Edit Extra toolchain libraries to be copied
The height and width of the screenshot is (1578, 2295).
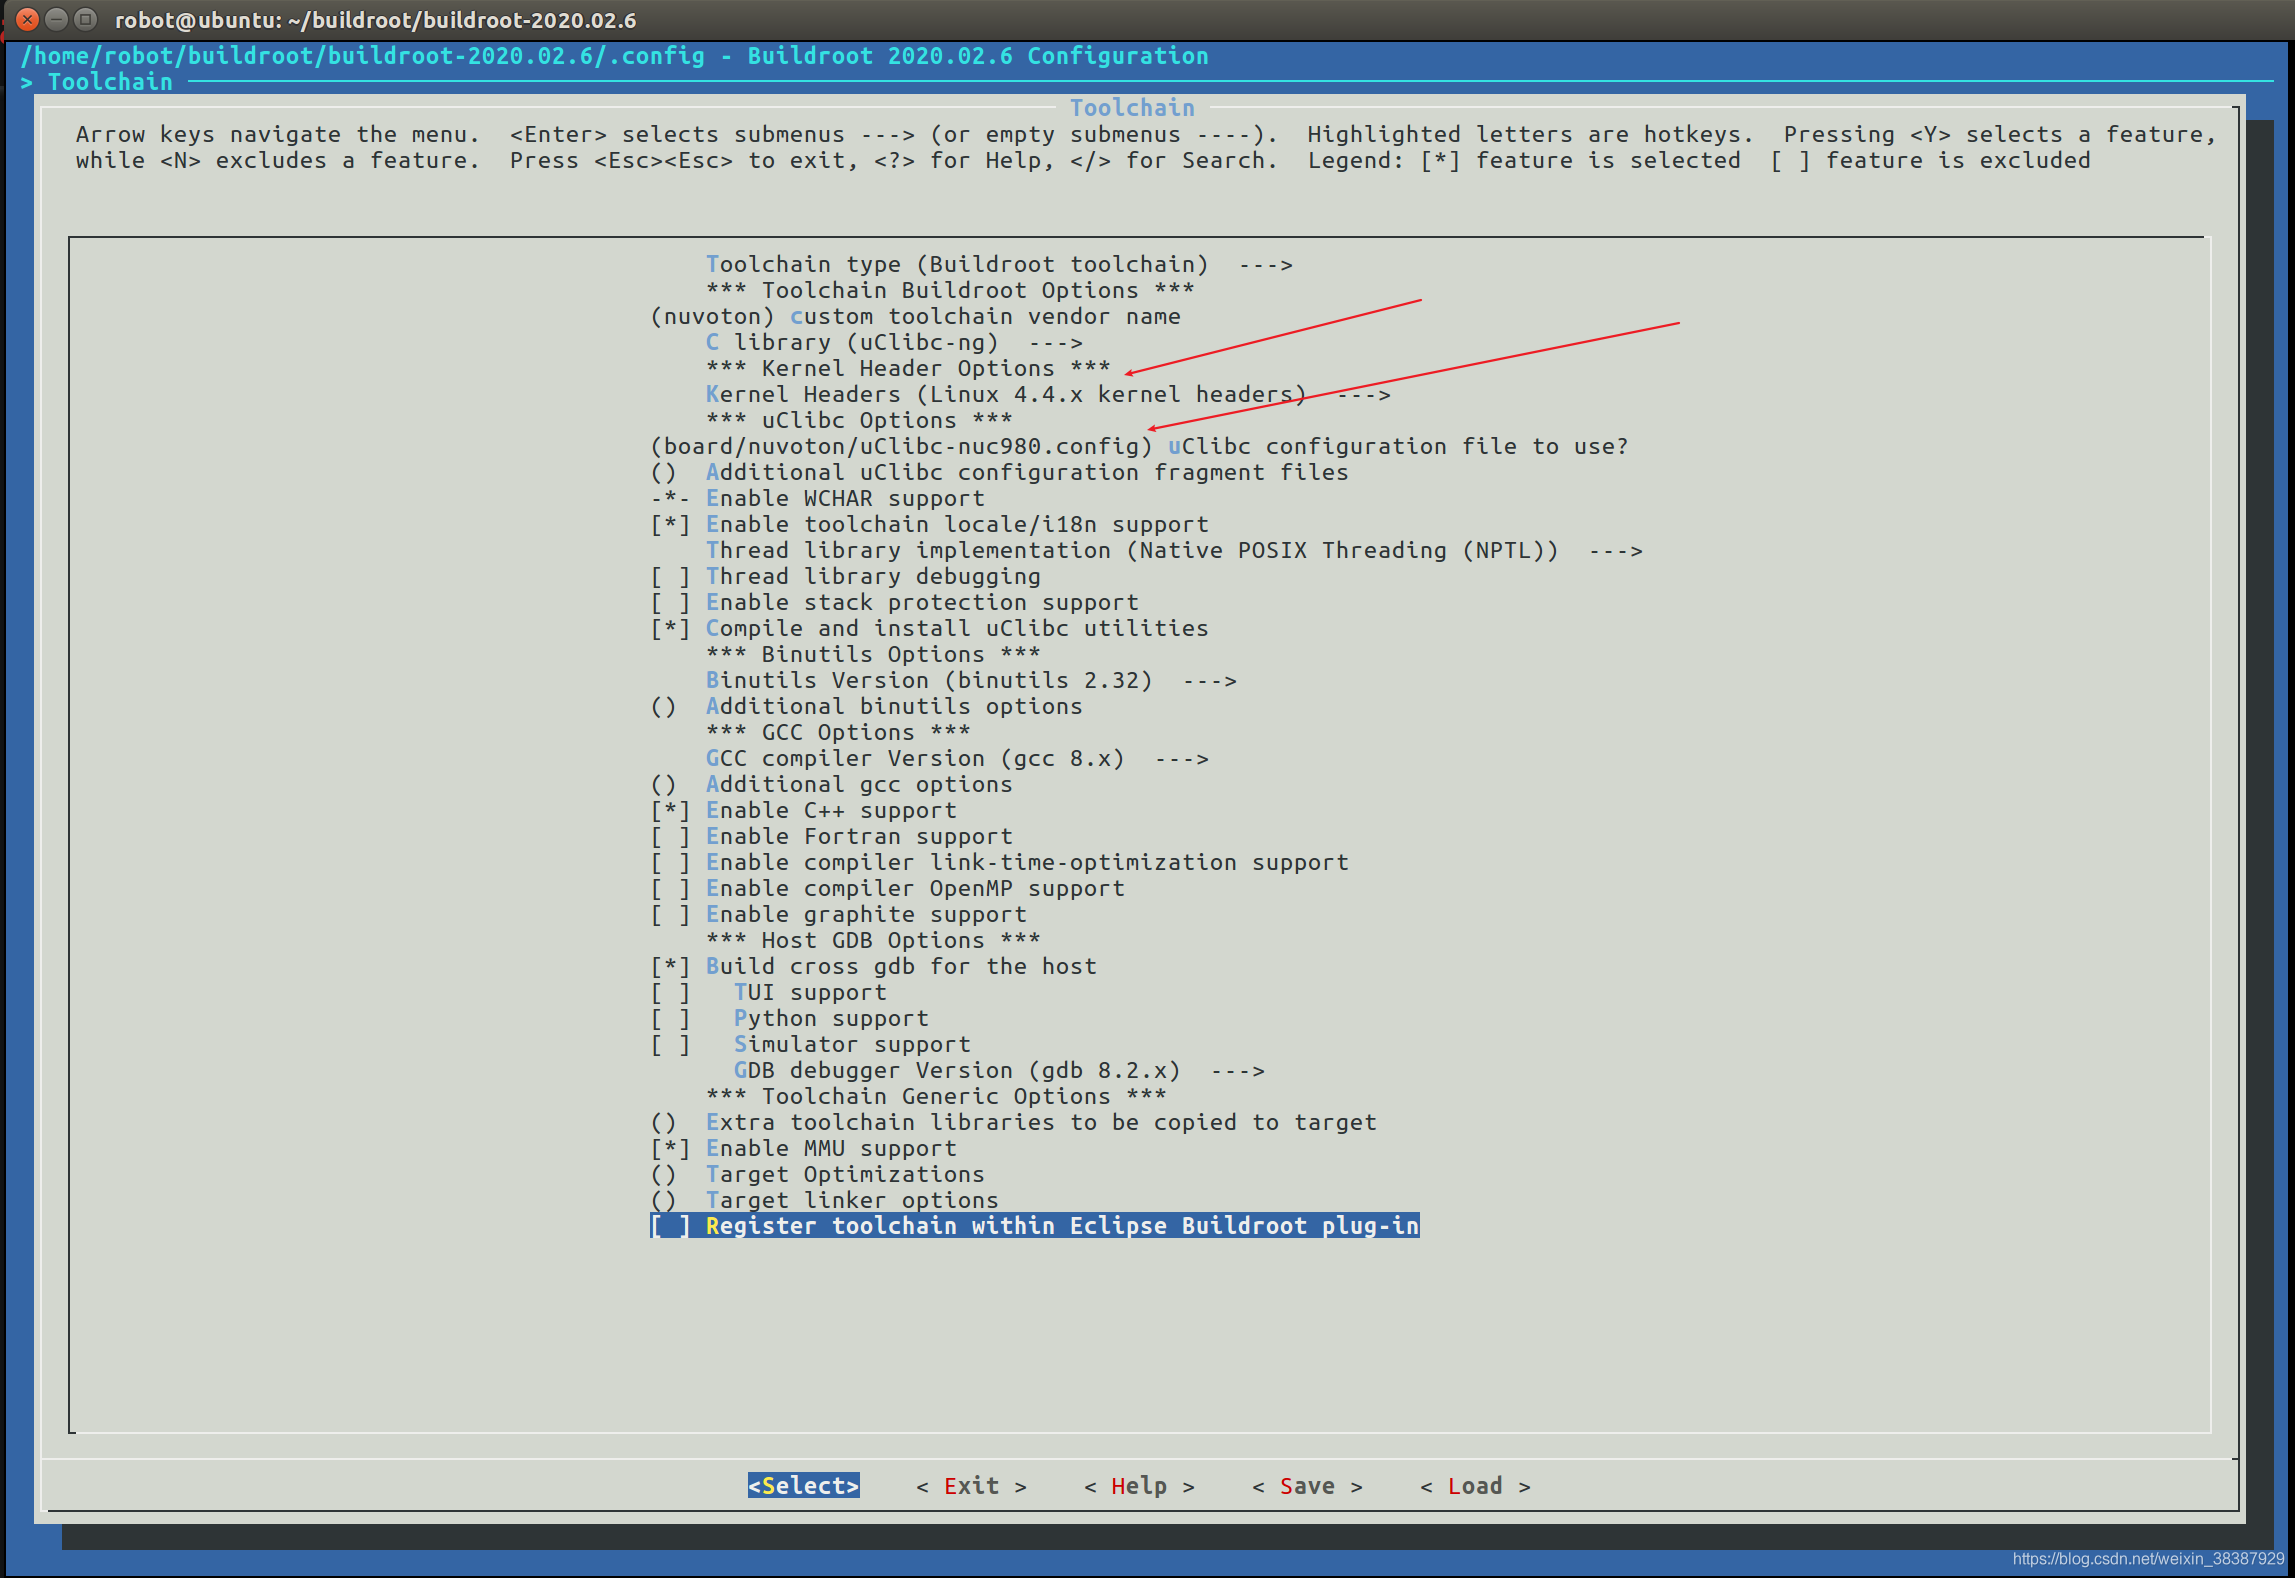[x=1014, y=1122]
